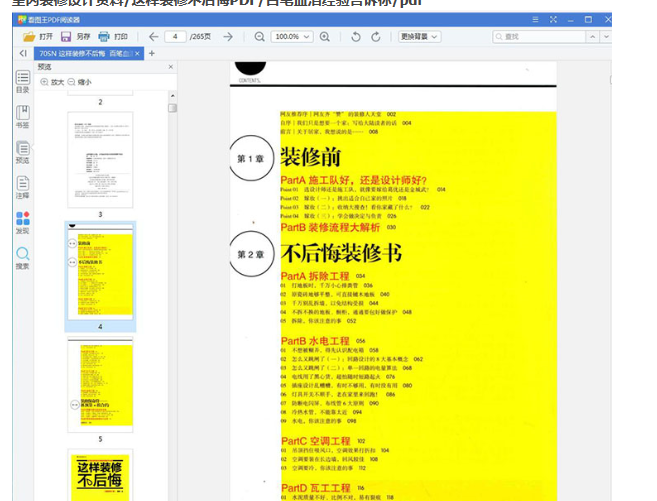Select page 3 thumbnail in preview
This screenshot has height=501, width=657.
[100, 160]
